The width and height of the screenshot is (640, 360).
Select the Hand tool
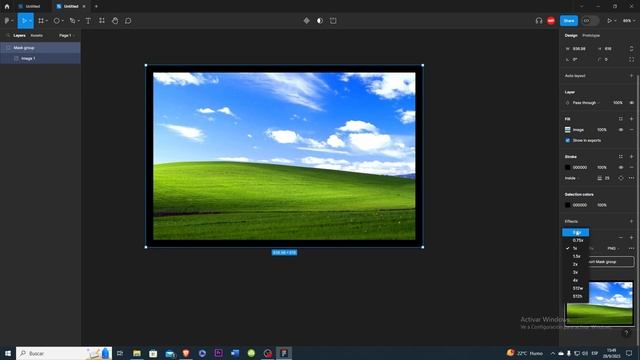[x=115, y=21]
